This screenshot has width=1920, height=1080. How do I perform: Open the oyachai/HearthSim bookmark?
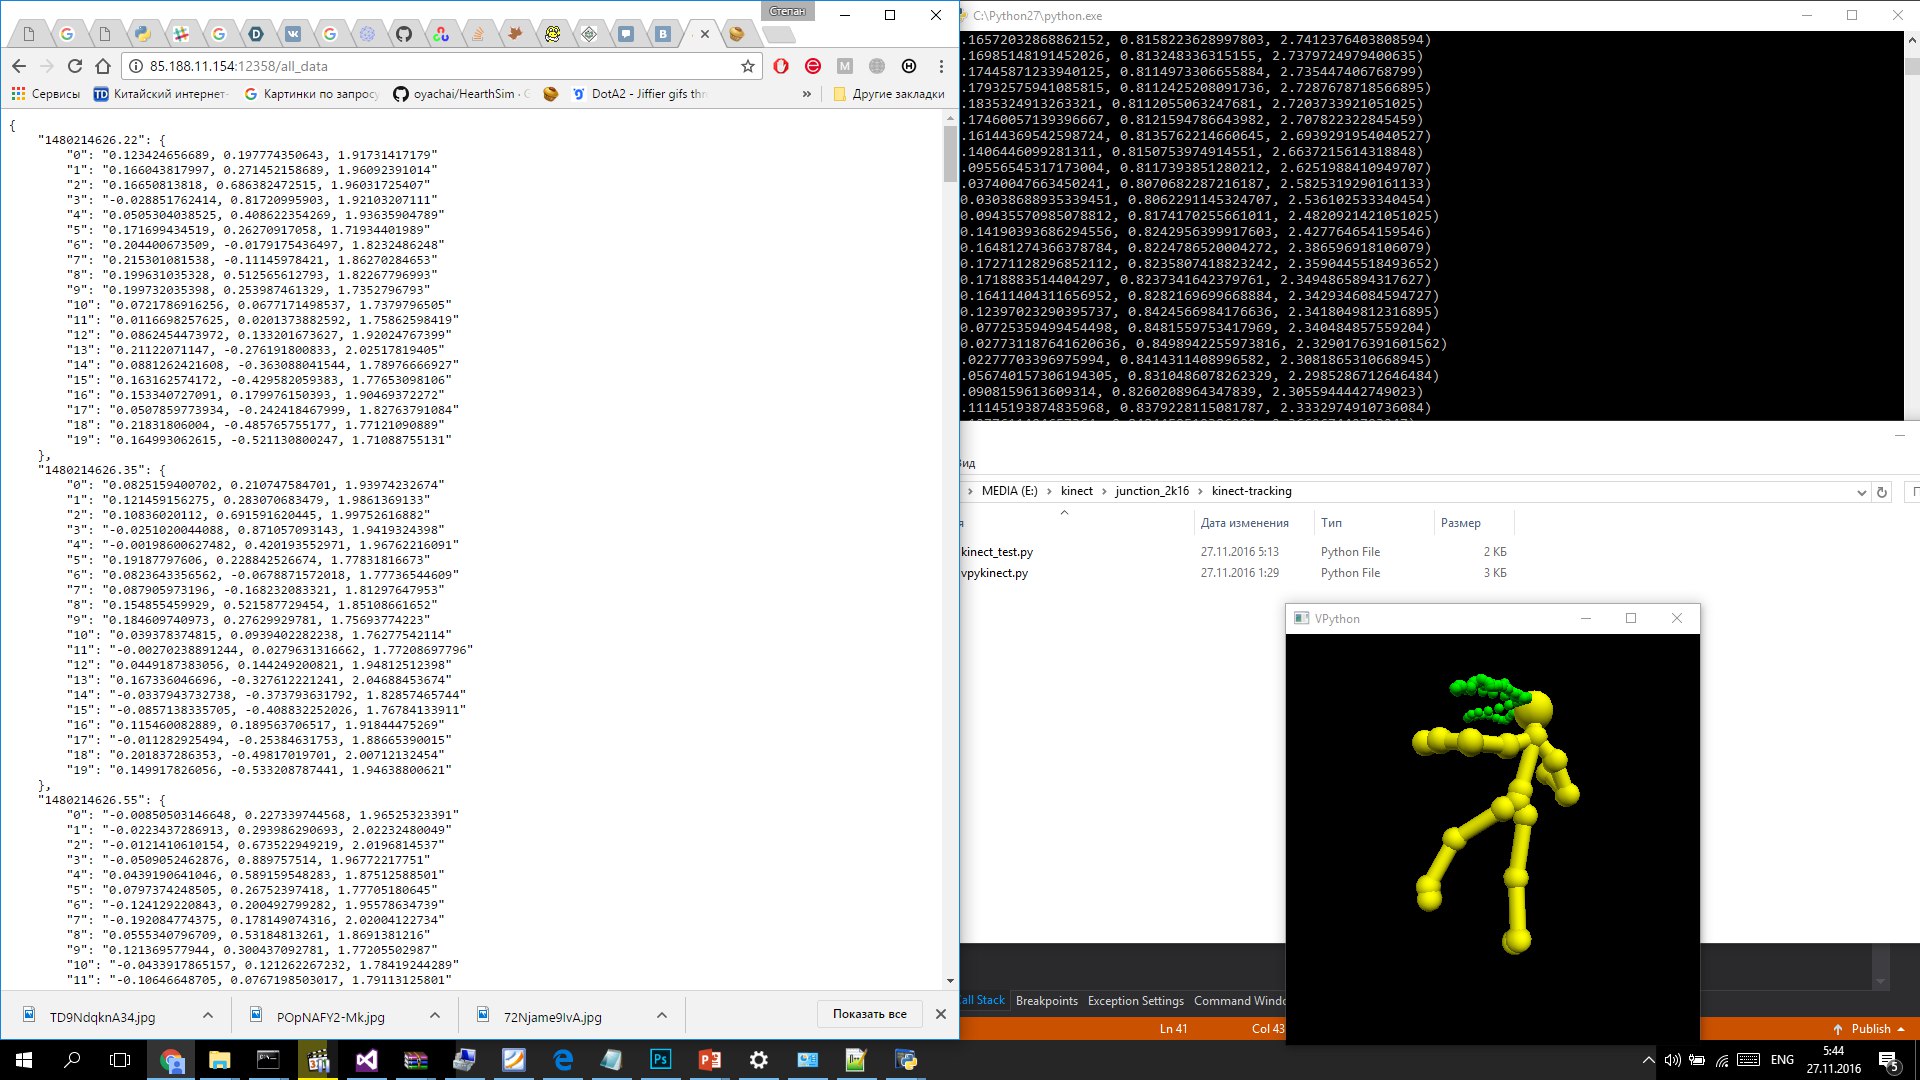pyautogui.click(x=462, y=94)
